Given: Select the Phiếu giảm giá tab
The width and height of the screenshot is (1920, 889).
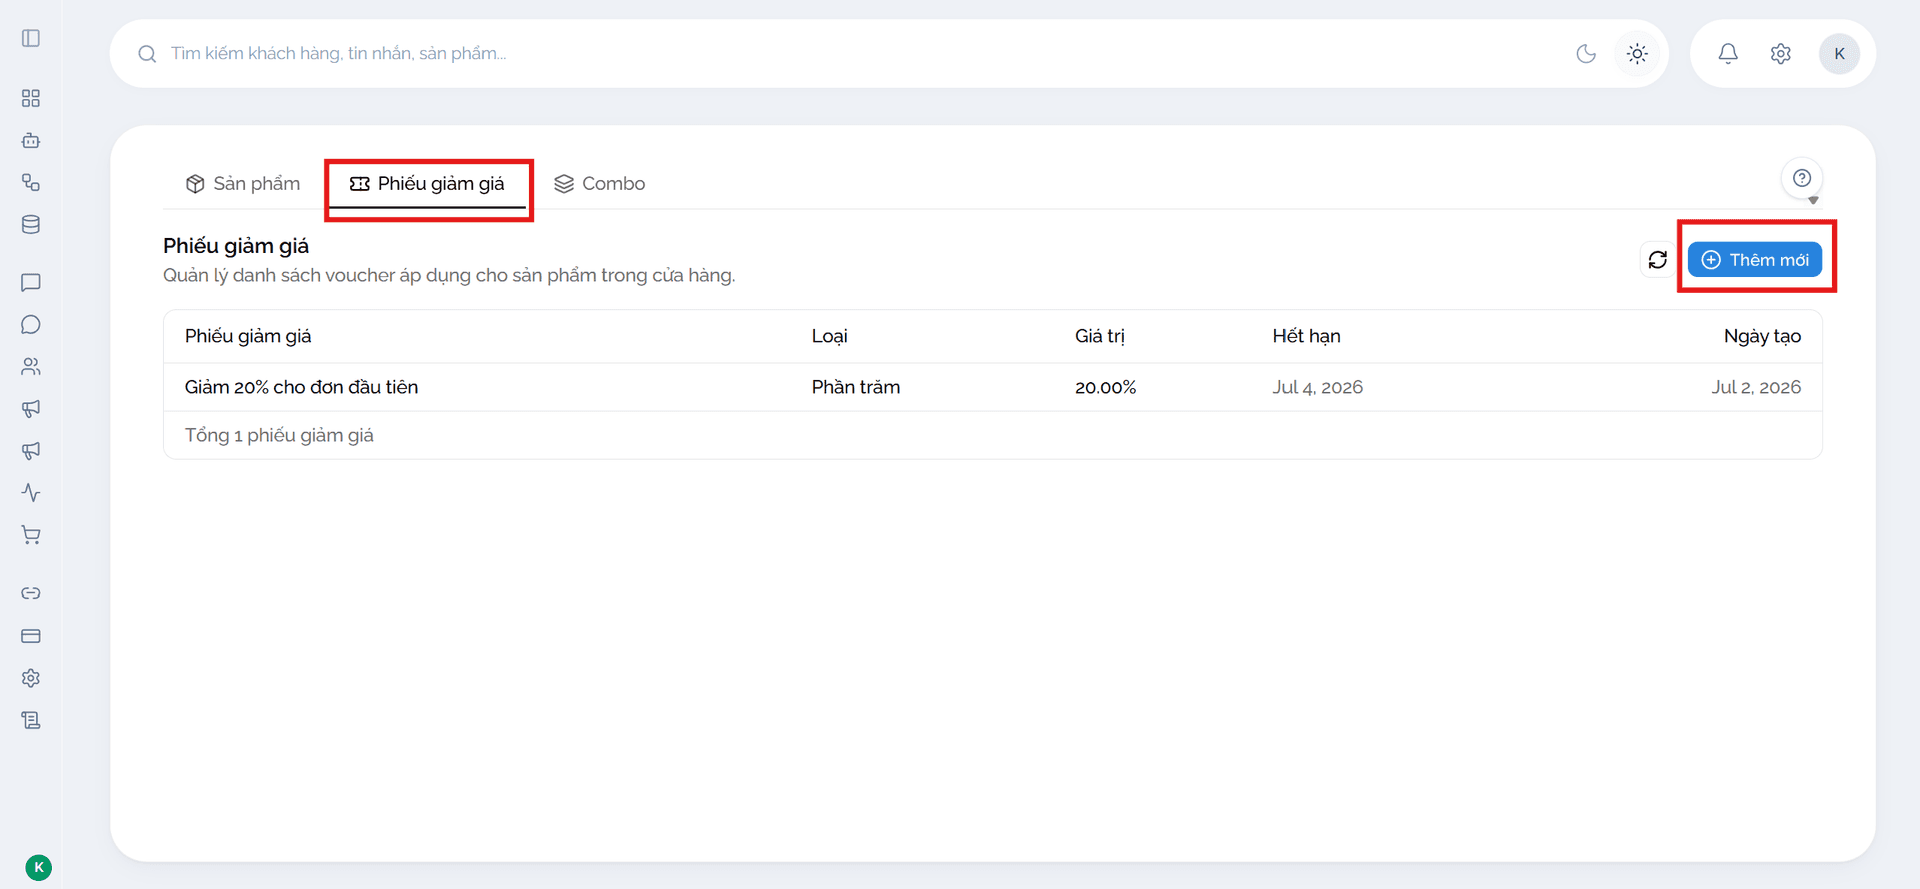Looking at the screenshot, I should coord(427,183).
